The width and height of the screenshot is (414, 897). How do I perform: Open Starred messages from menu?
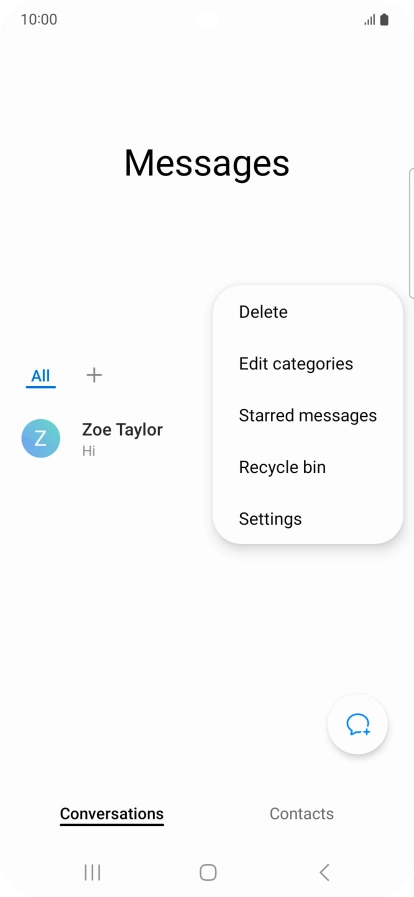pos(308,415)
